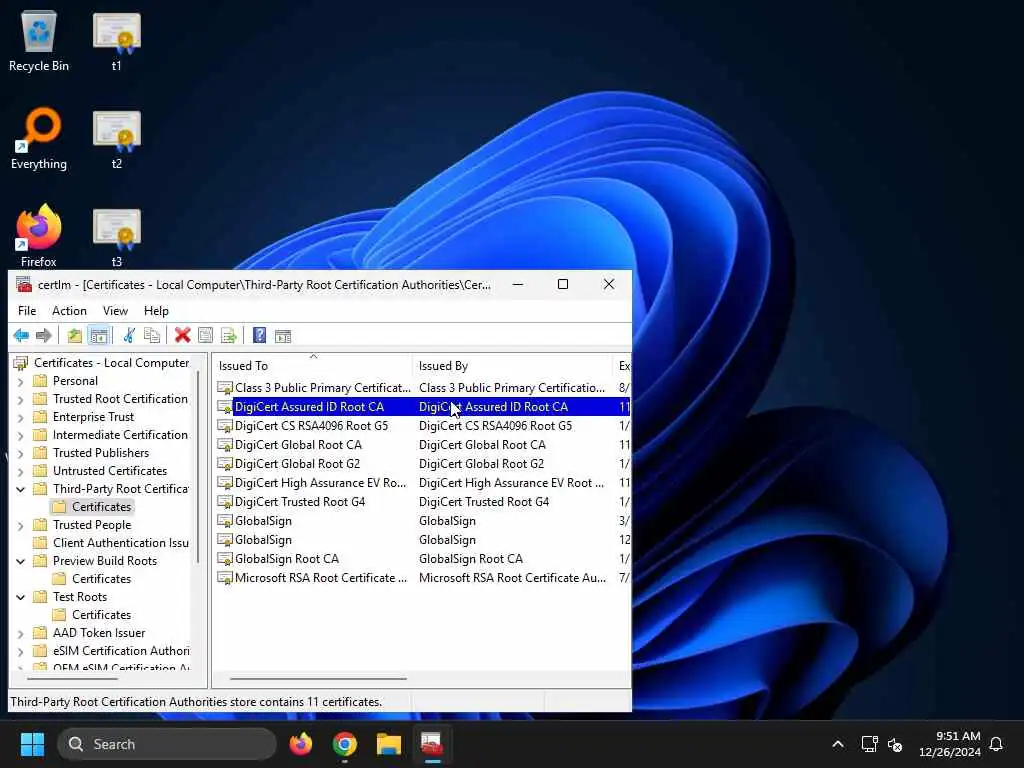
Task: Collapse the Test Roots node
Action: (20, 597)
